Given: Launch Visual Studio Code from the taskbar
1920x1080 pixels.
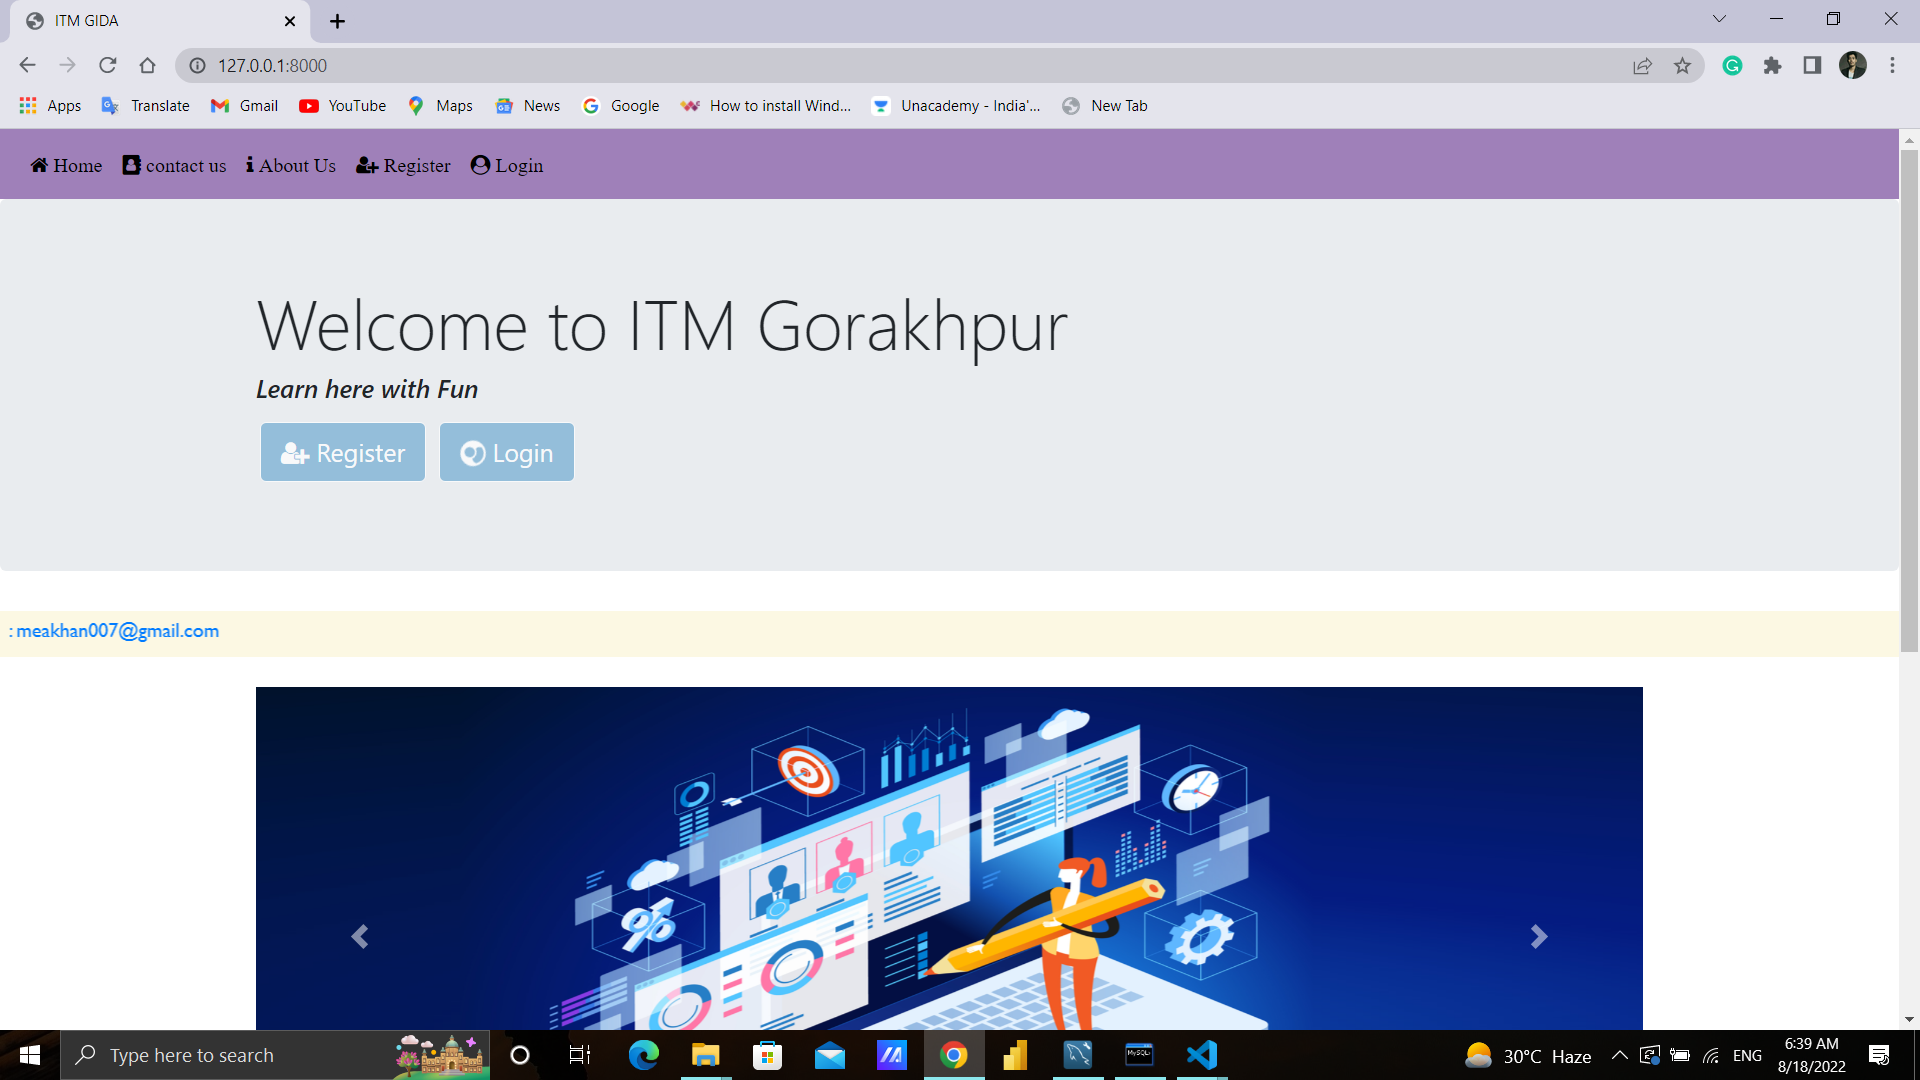Looking at the screenshot, I should pos(1201,1055).
